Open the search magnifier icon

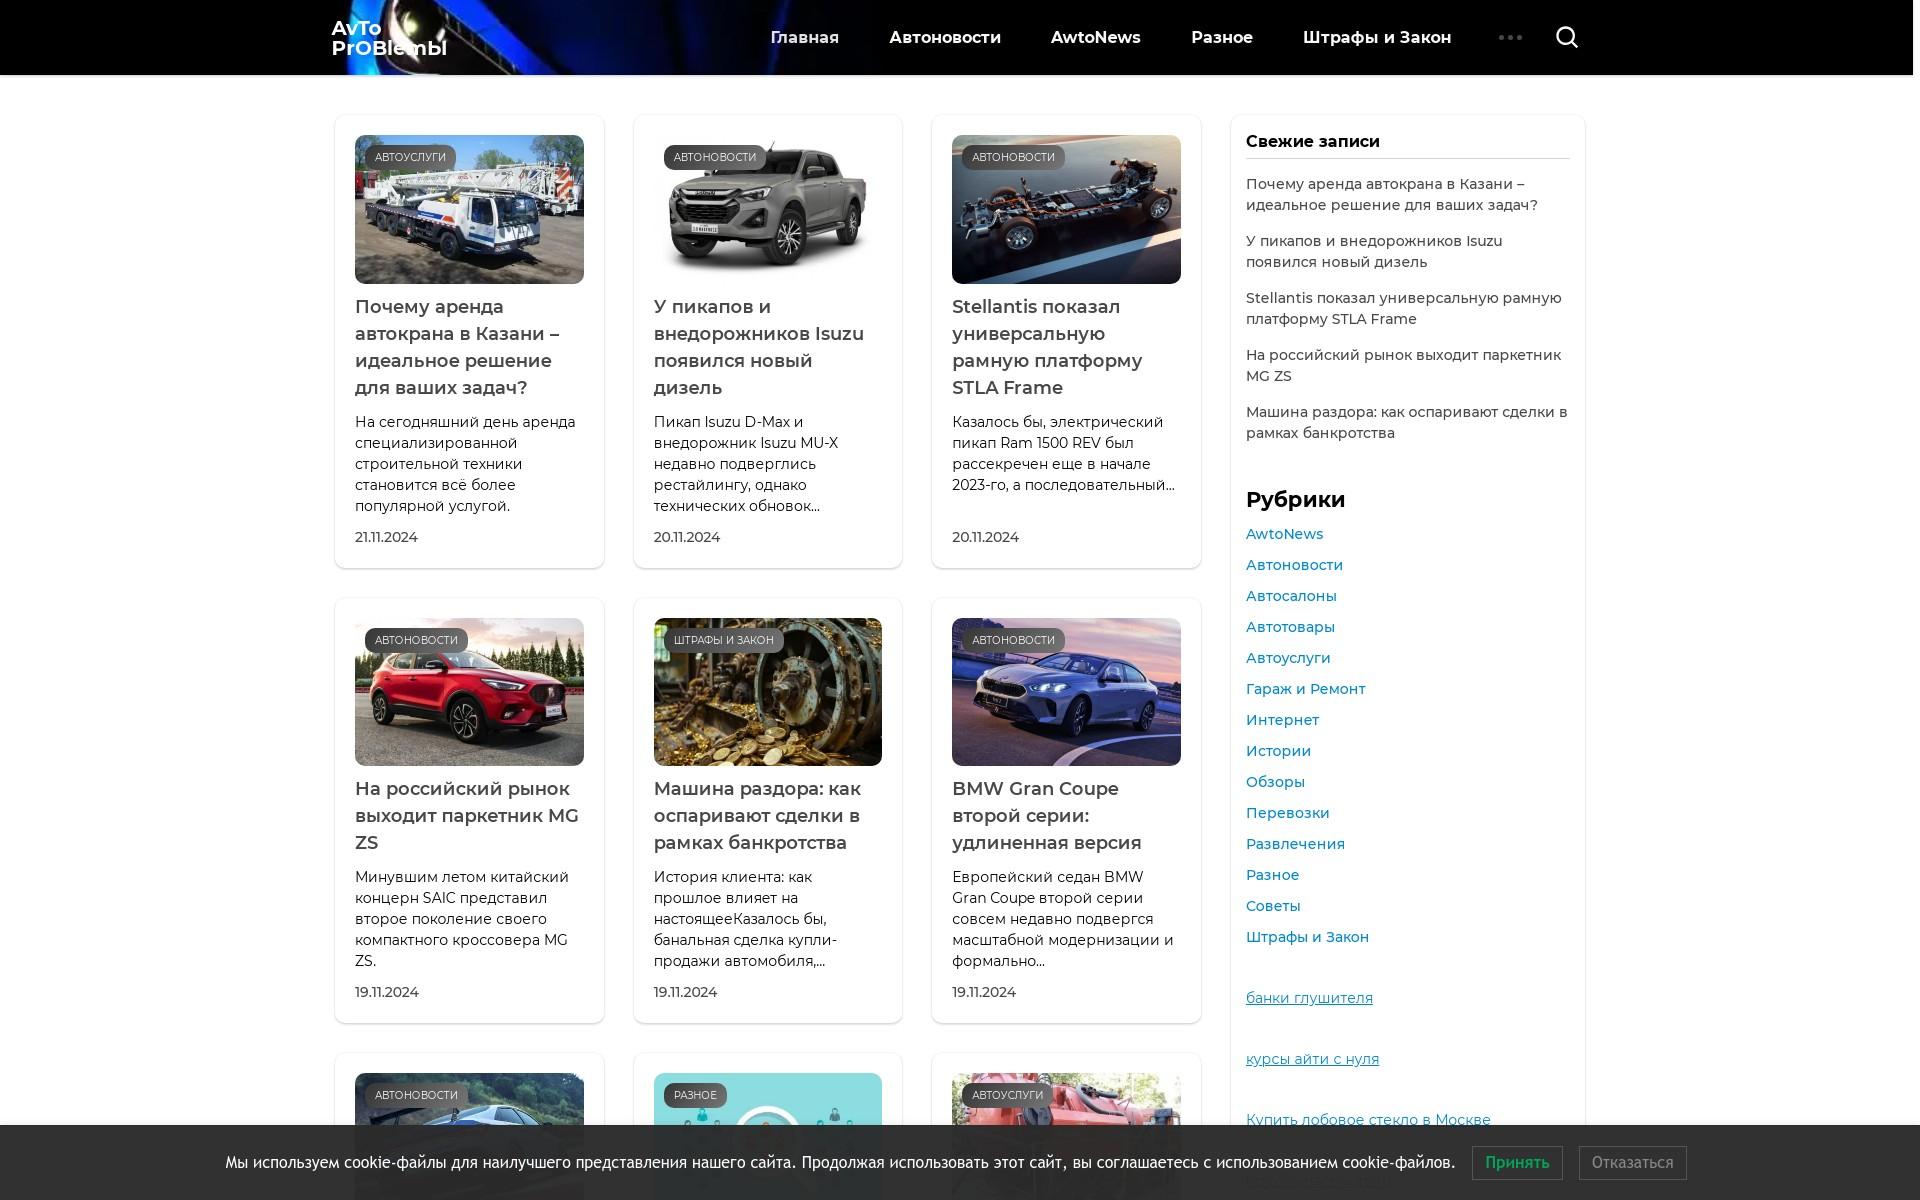(1567, 38)
